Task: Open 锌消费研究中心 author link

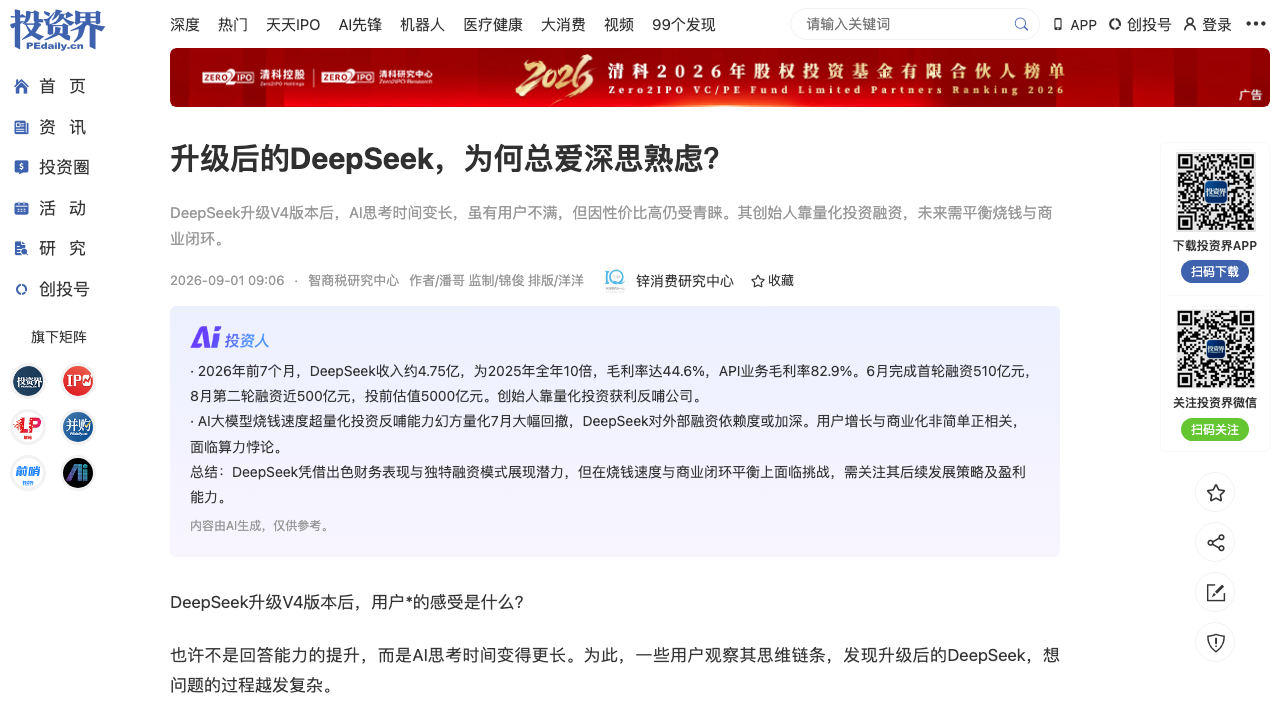Action: pos(685,281)
